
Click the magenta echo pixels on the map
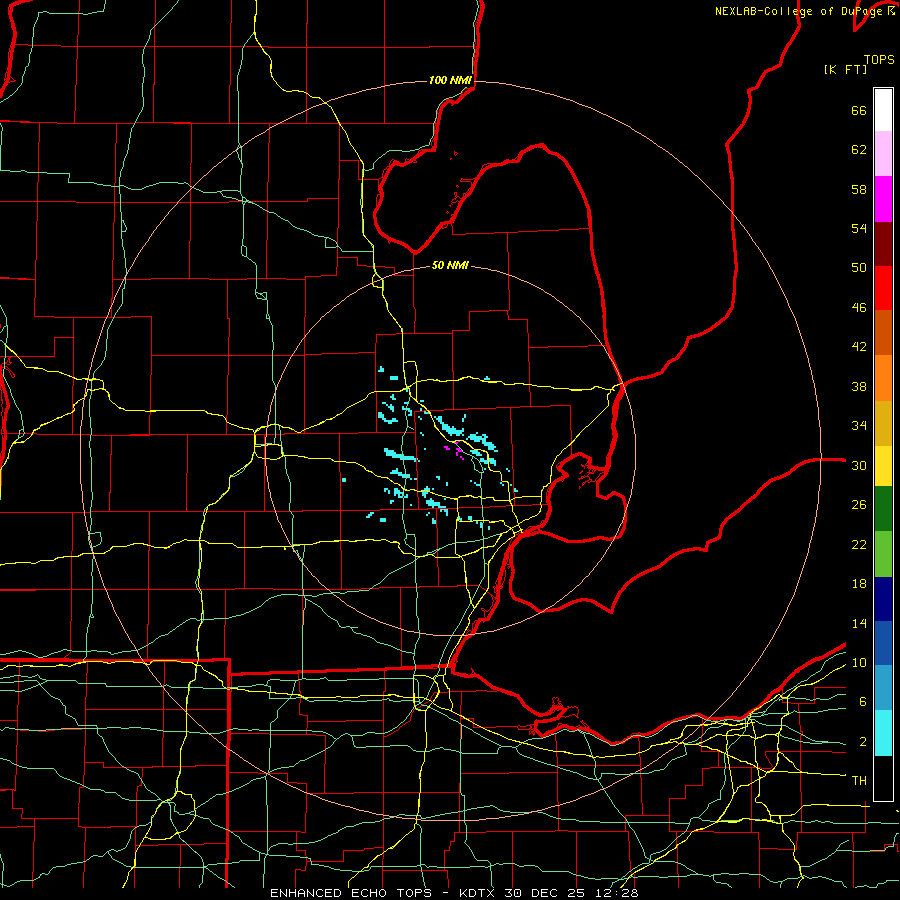point(455,450)
